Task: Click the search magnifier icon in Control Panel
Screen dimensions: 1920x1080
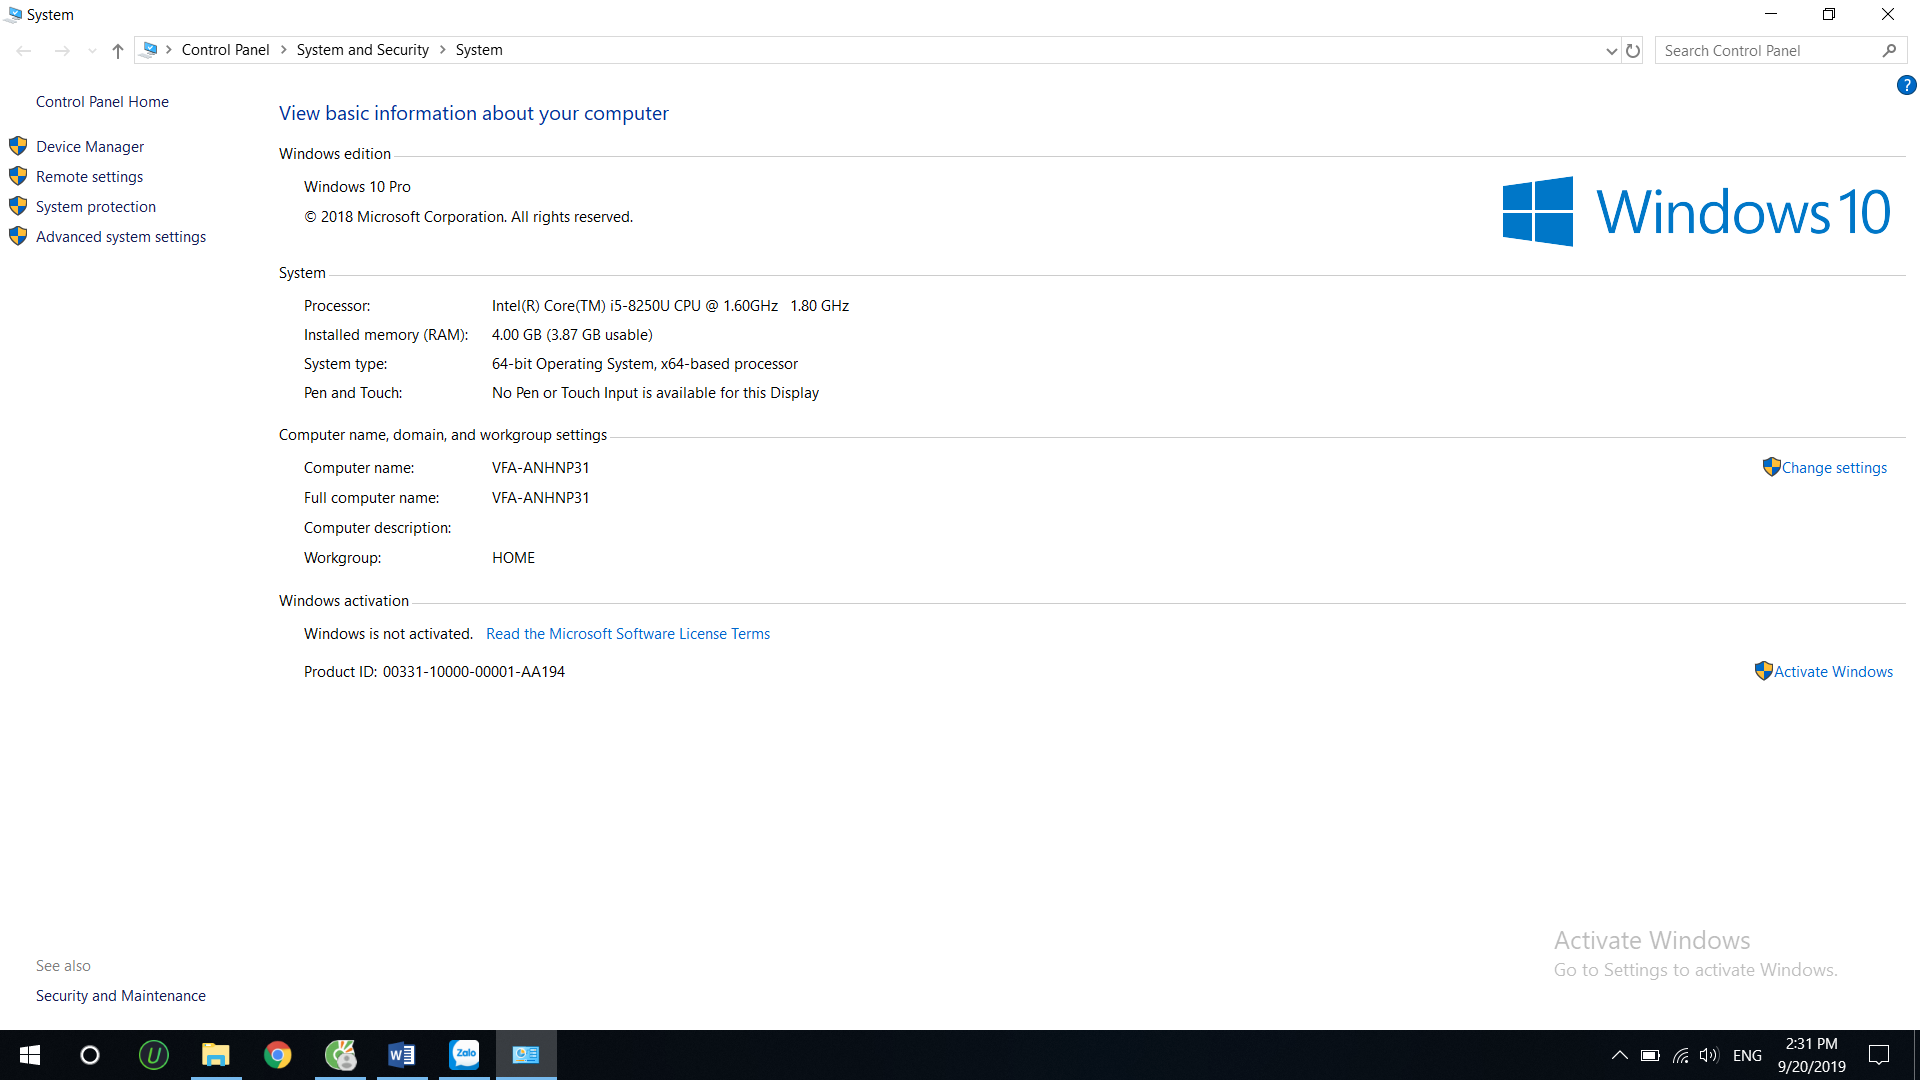Action: coord(1889,51)
